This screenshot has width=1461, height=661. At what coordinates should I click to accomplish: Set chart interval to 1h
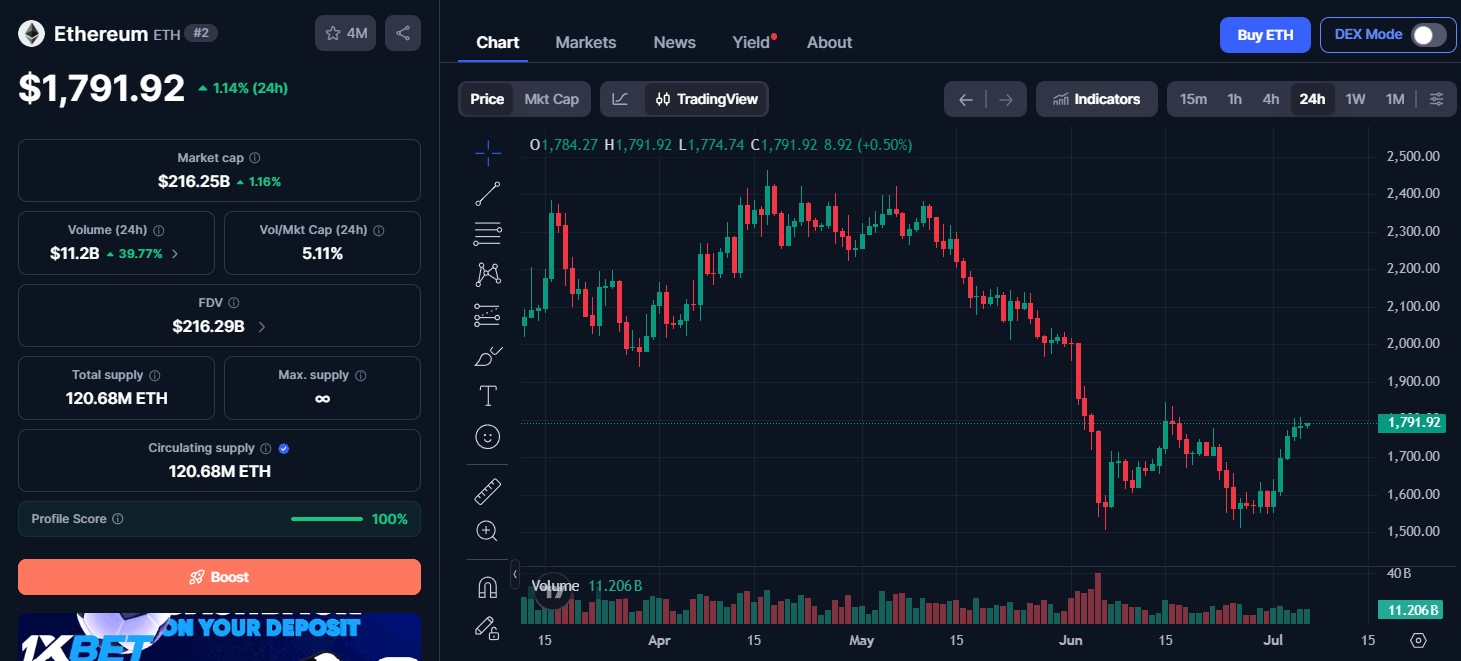coord(1235,99)
